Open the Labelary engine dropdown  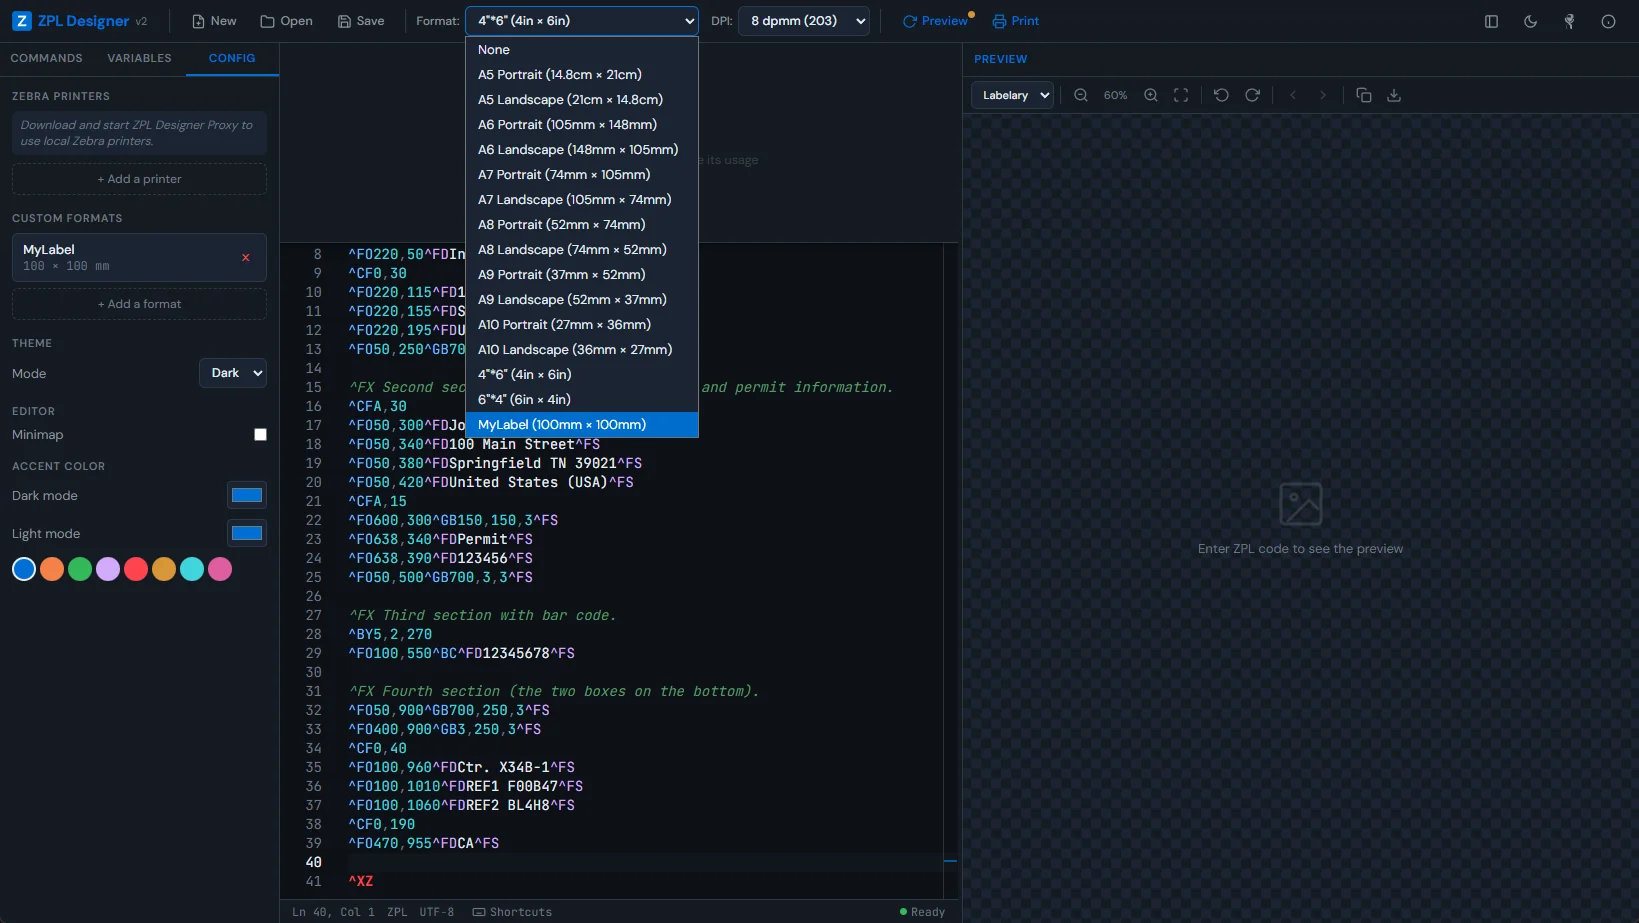[1011, 95]
